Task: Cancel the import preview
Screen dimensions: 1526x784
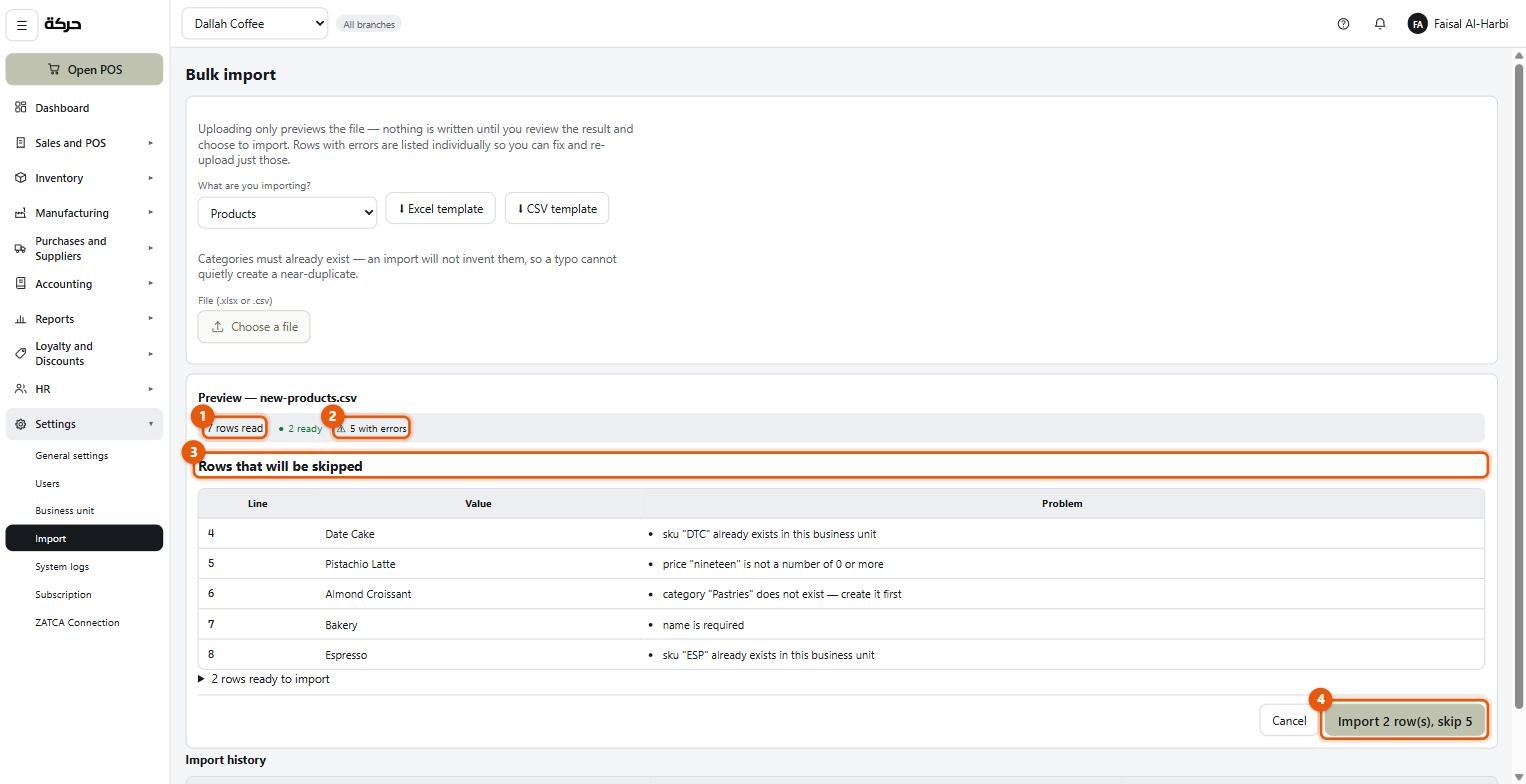Action: 1289,721
